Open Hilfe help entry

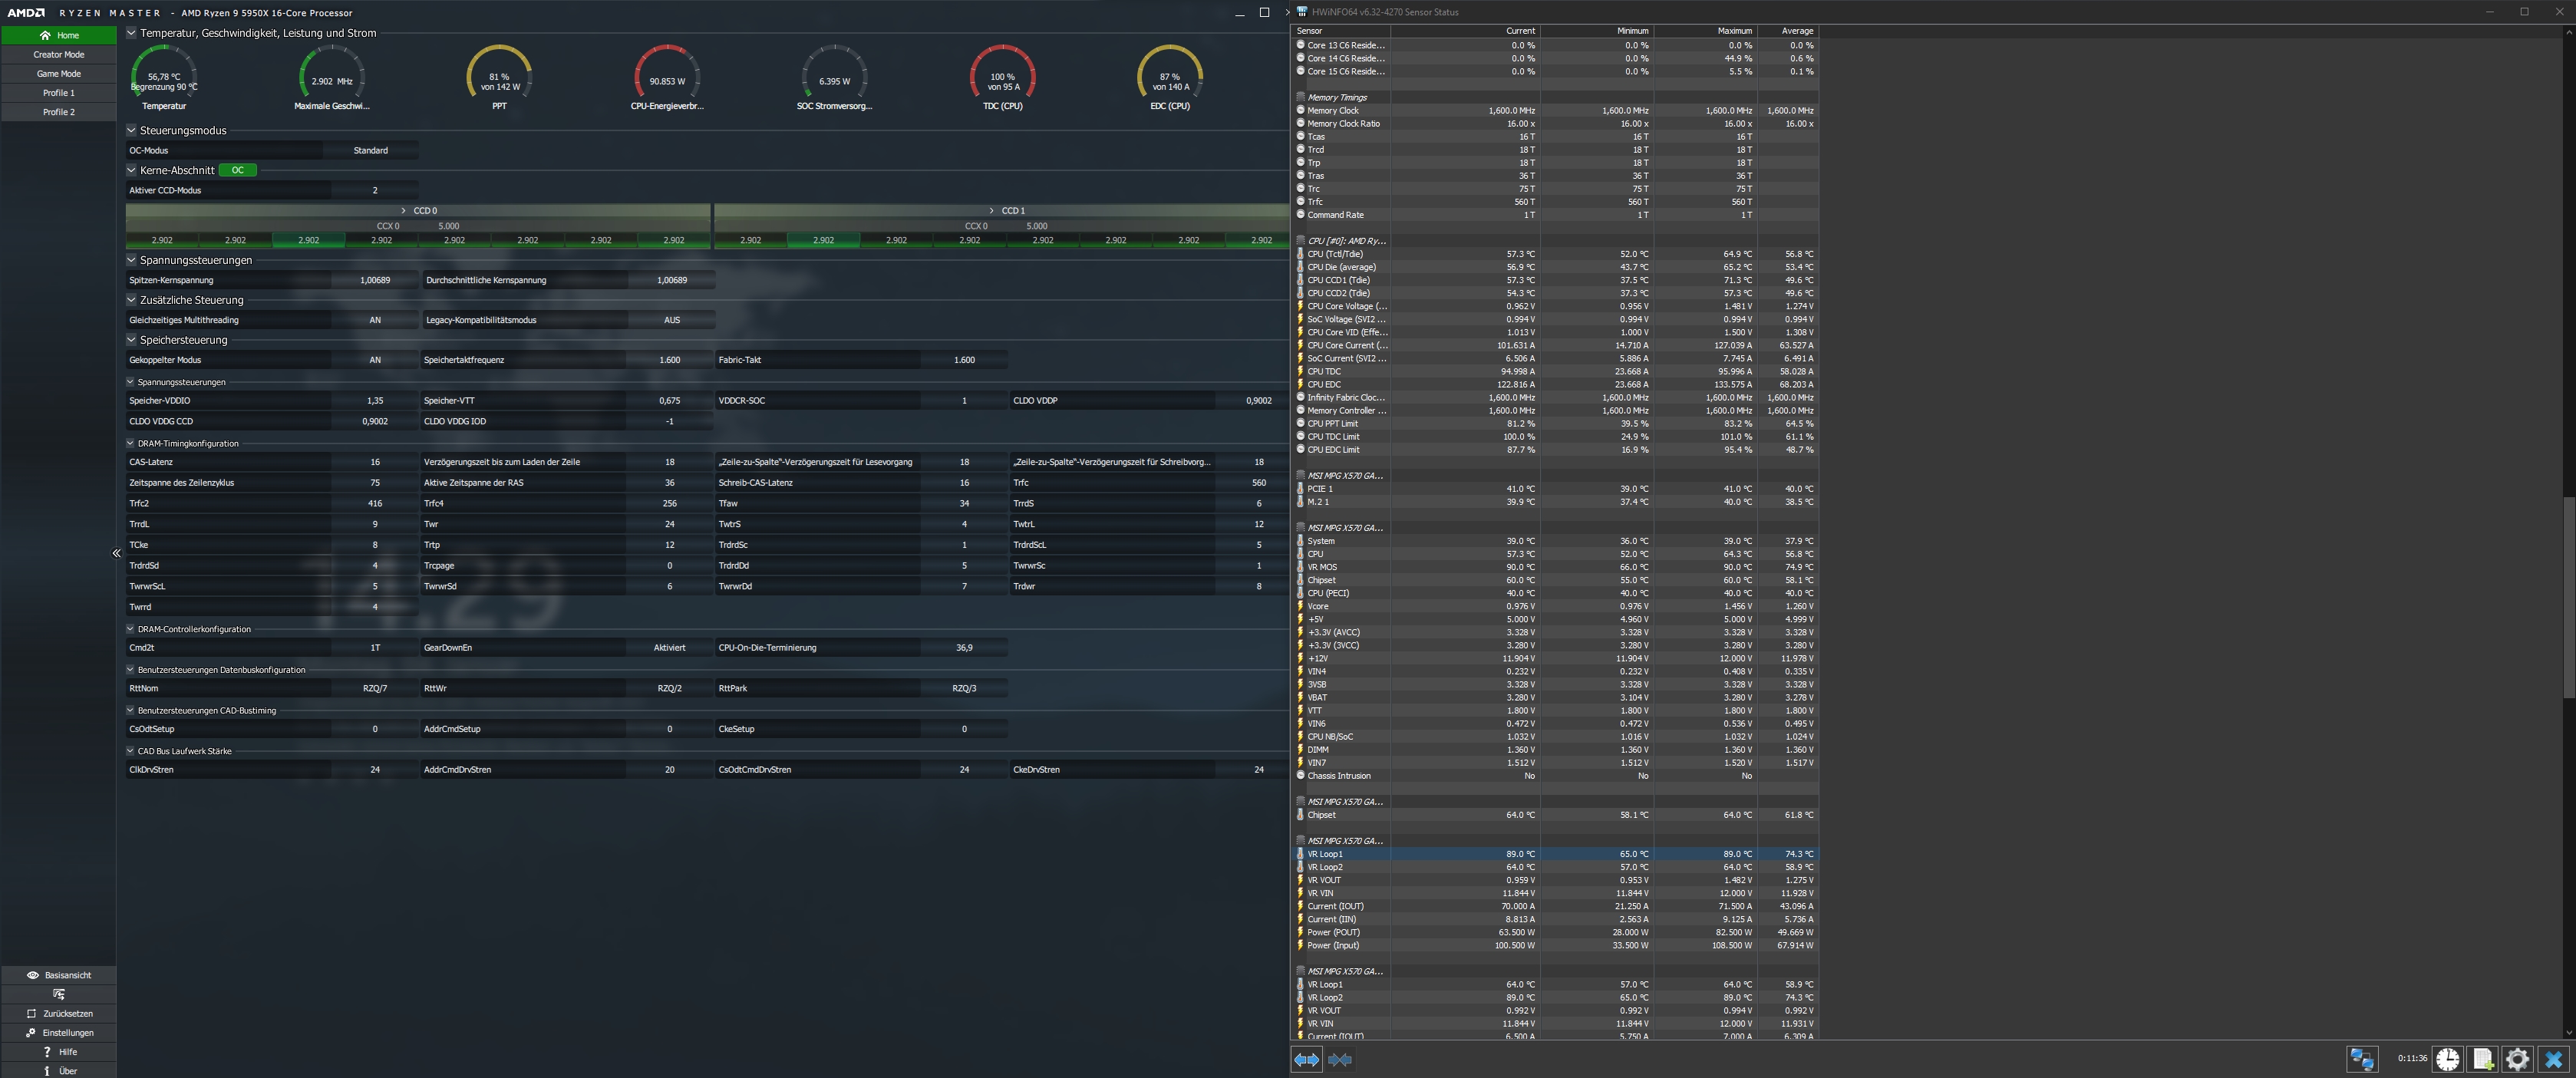click(x=59, y=1051)
